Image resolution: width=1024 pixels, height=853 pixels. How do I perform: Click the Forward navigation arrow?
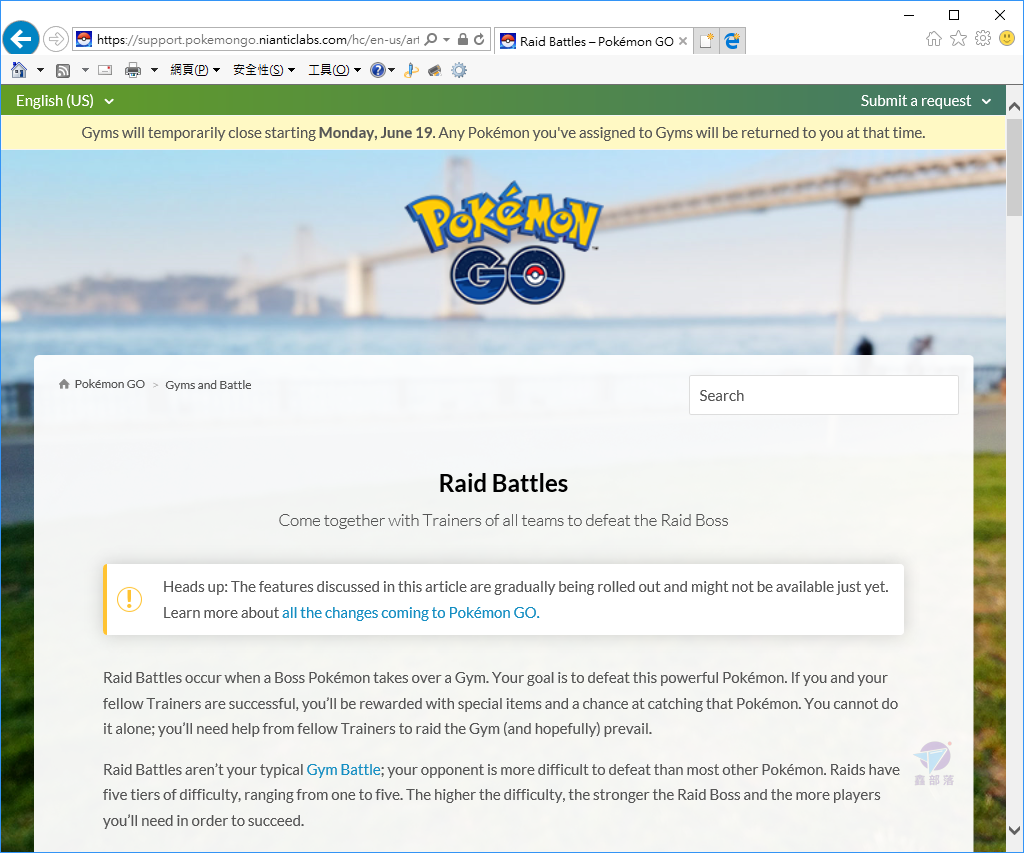click(56, 39)
